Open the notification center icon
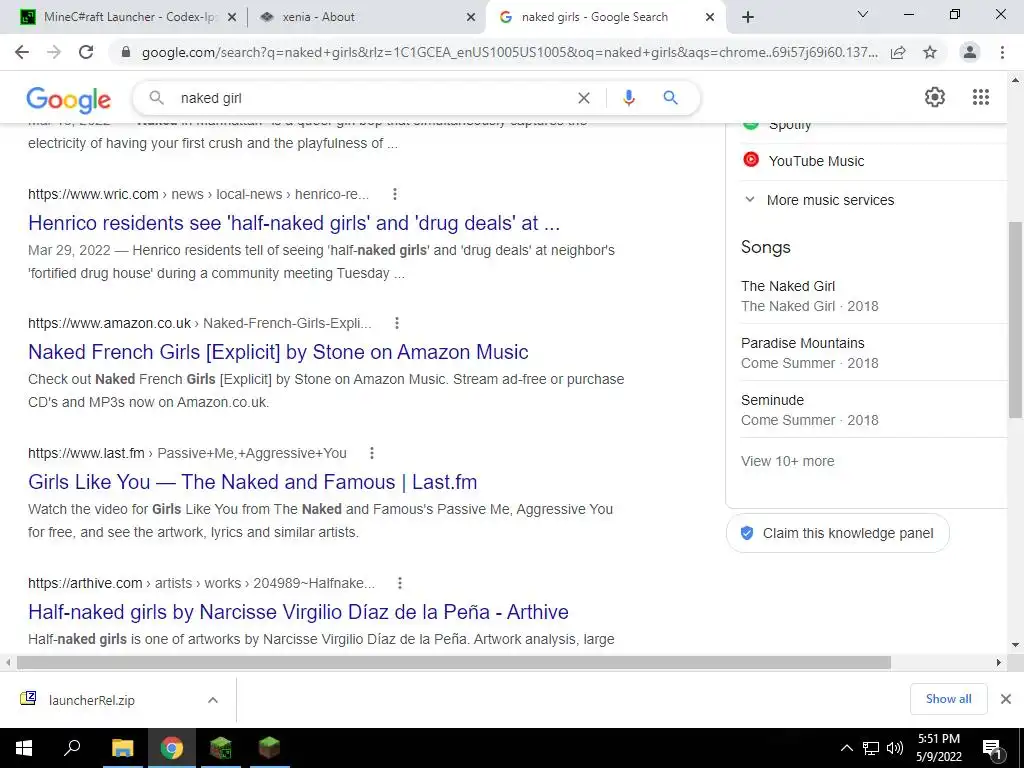 (992, 749)
